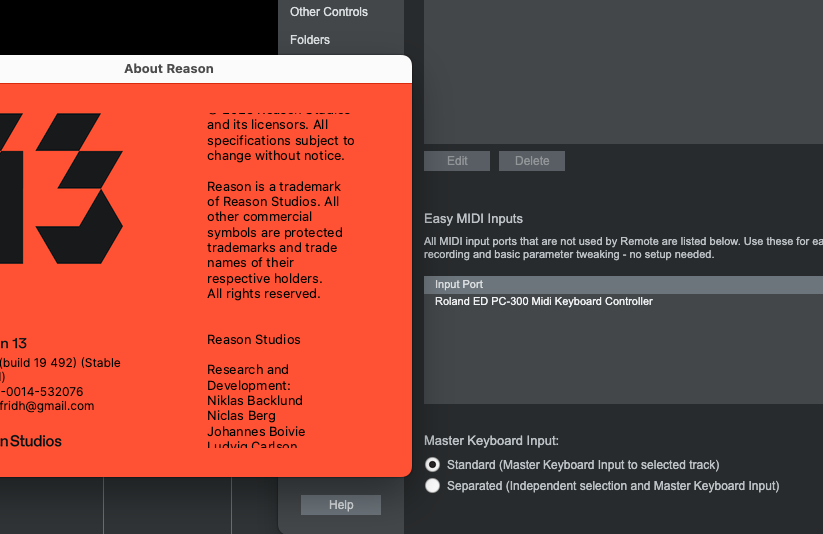Viewport: 823px width, 534px height.
Task: Click the All rights reserved text
Action: coord(263,294)
